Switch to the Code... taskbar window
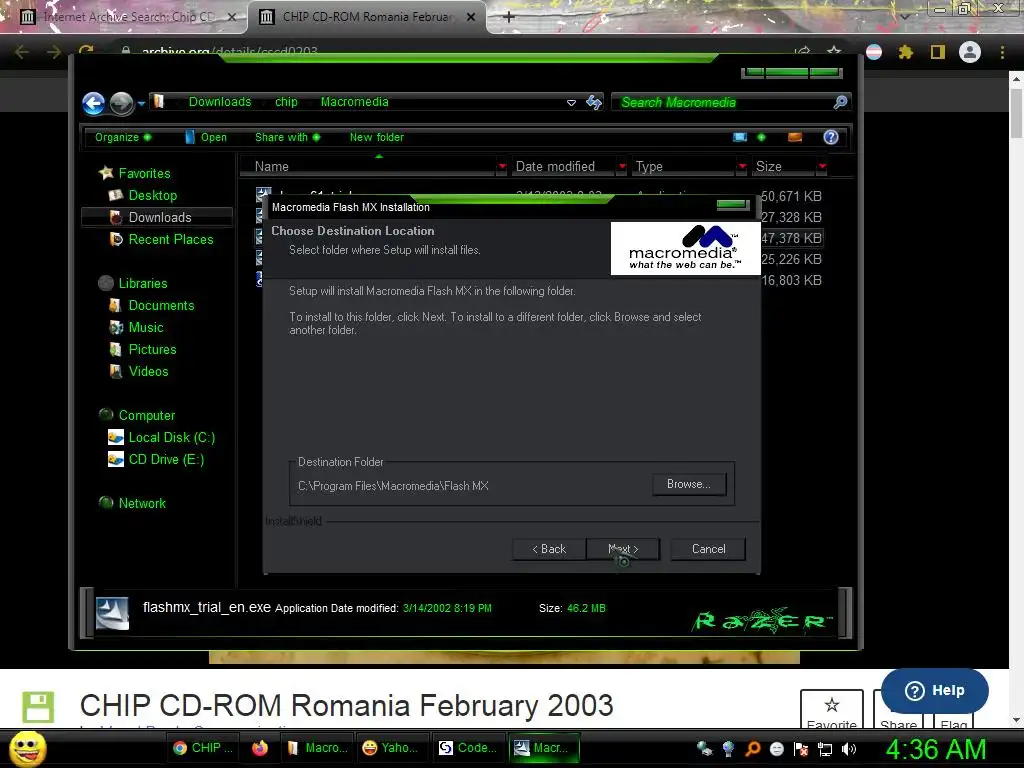Viewport: 1024px width, 768px height. [468, 748]
